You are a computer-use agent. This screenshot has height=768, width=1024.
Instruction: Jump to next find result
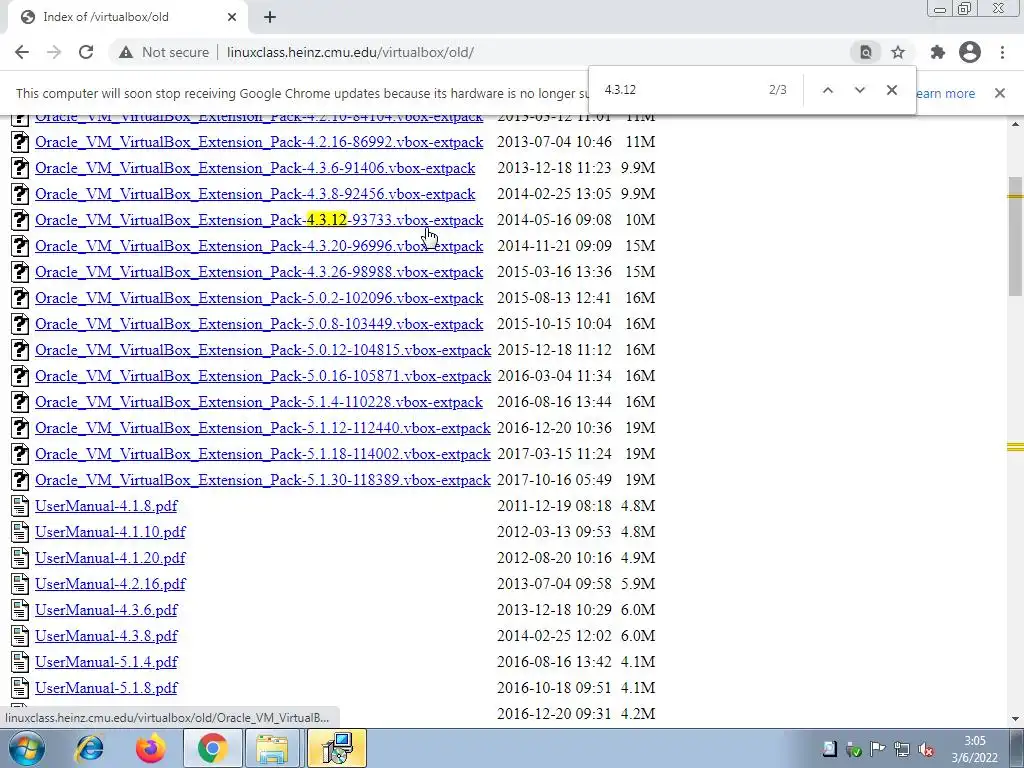click(859, 90)
